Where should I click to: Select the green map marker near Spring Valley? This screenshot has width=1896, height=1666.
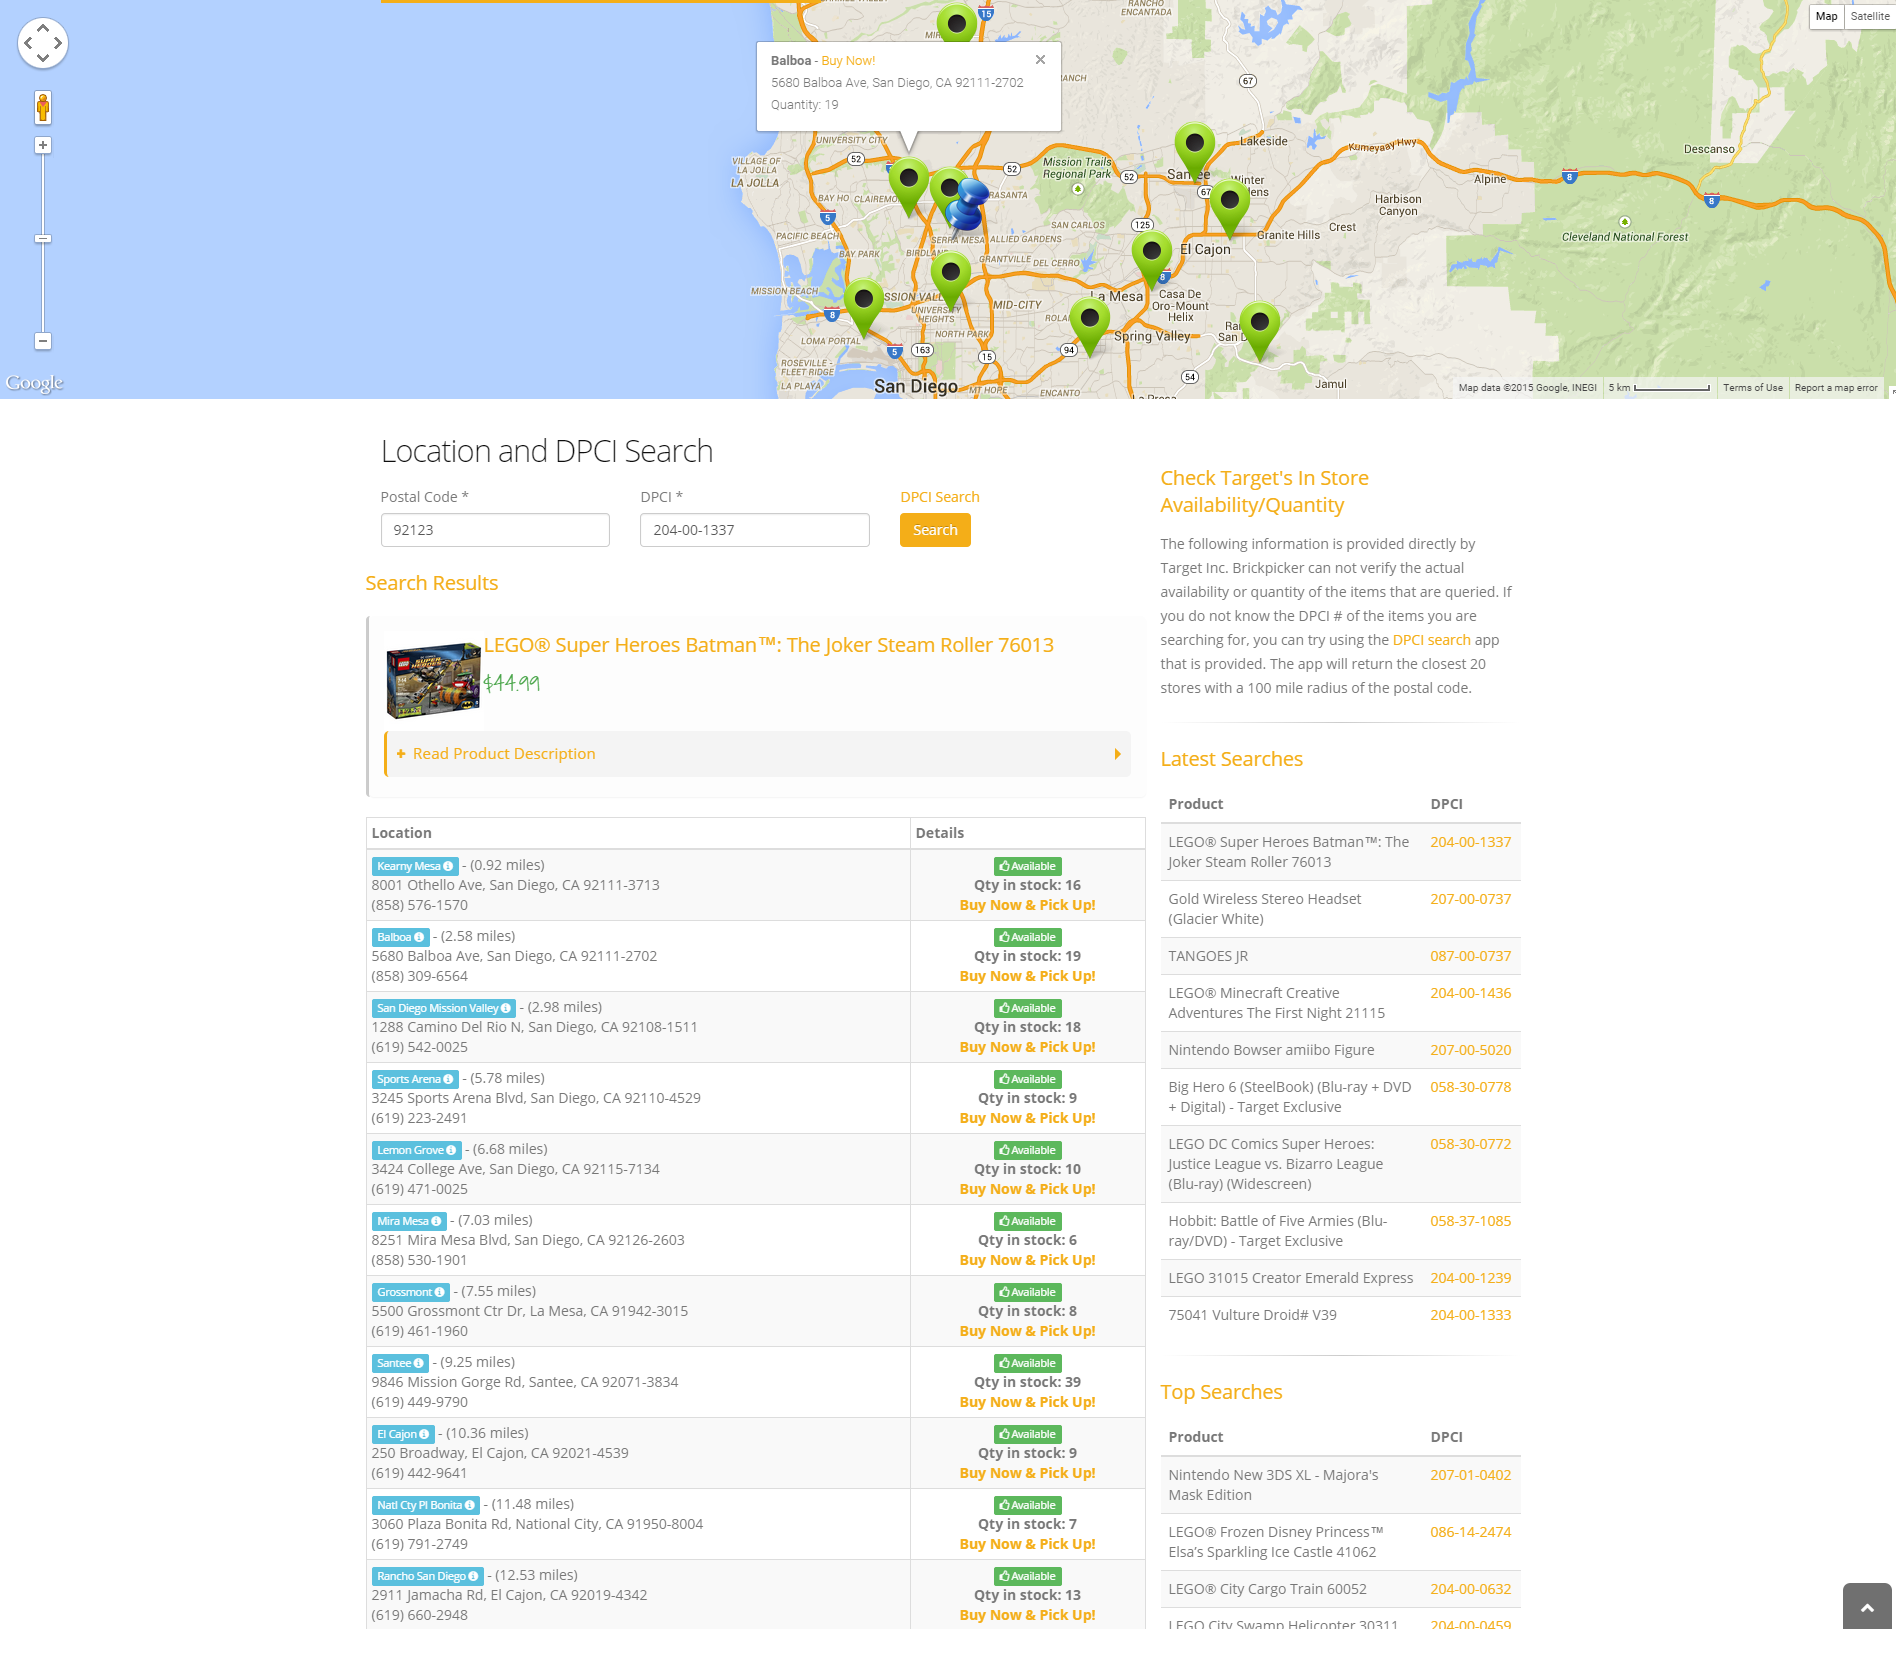(1089, 326)
